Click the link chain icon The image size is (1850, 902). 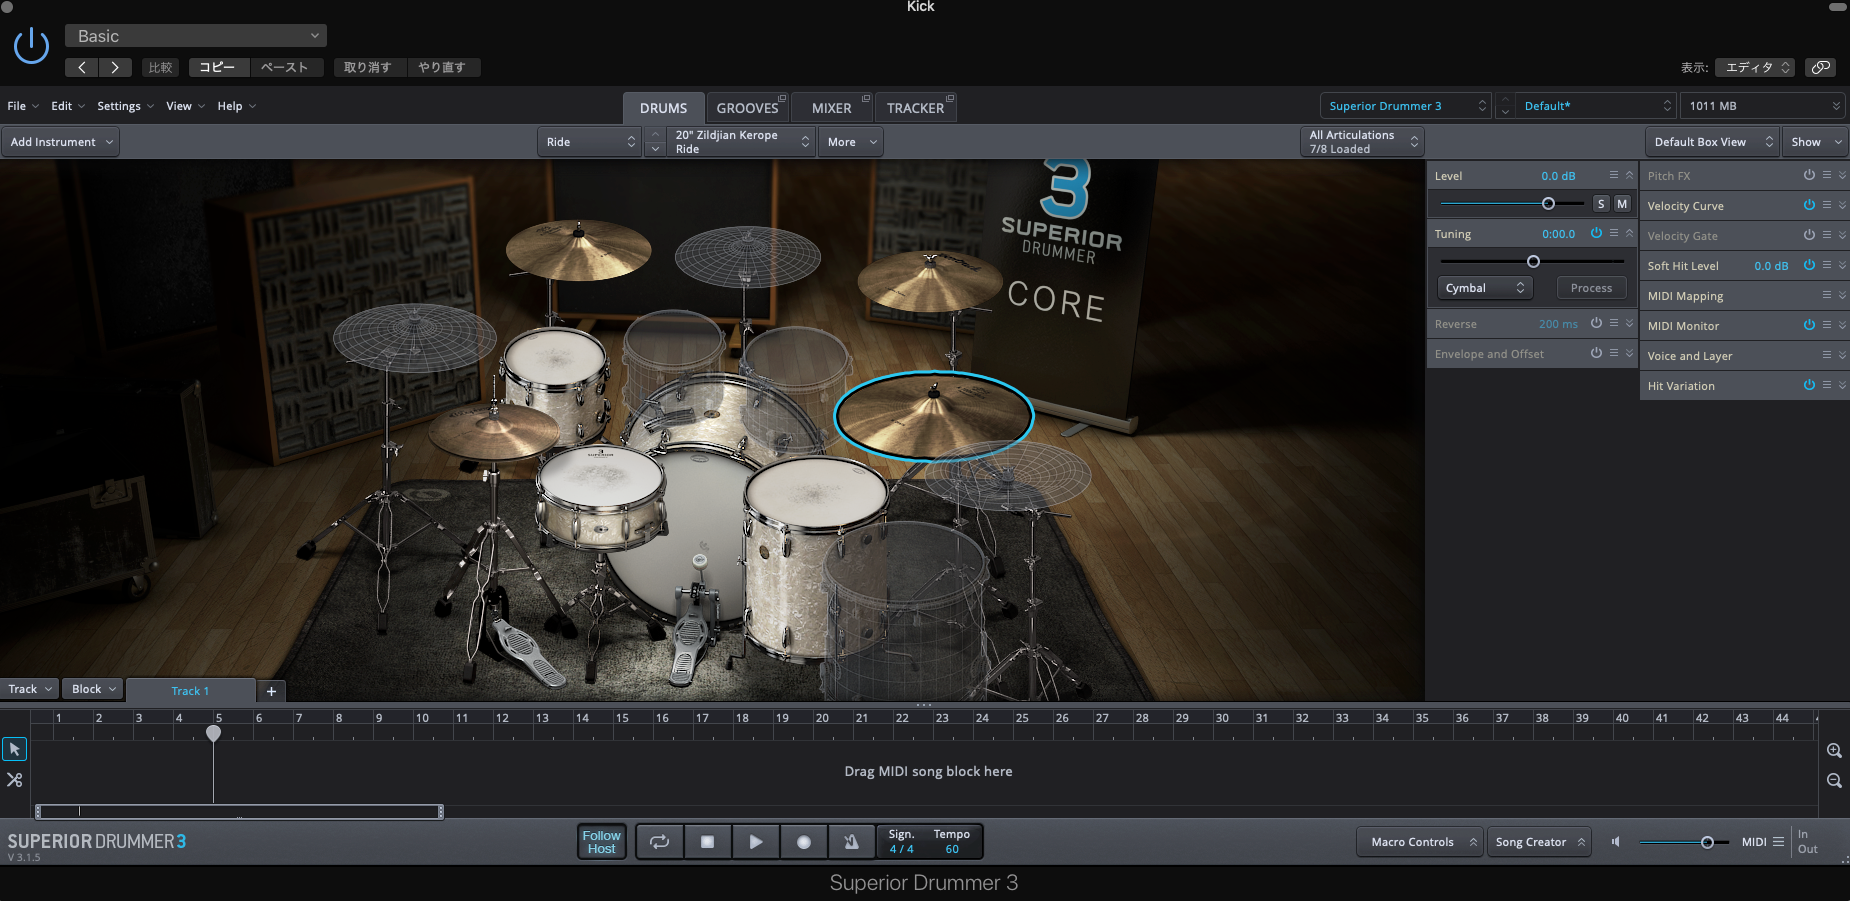(1821, 67)
